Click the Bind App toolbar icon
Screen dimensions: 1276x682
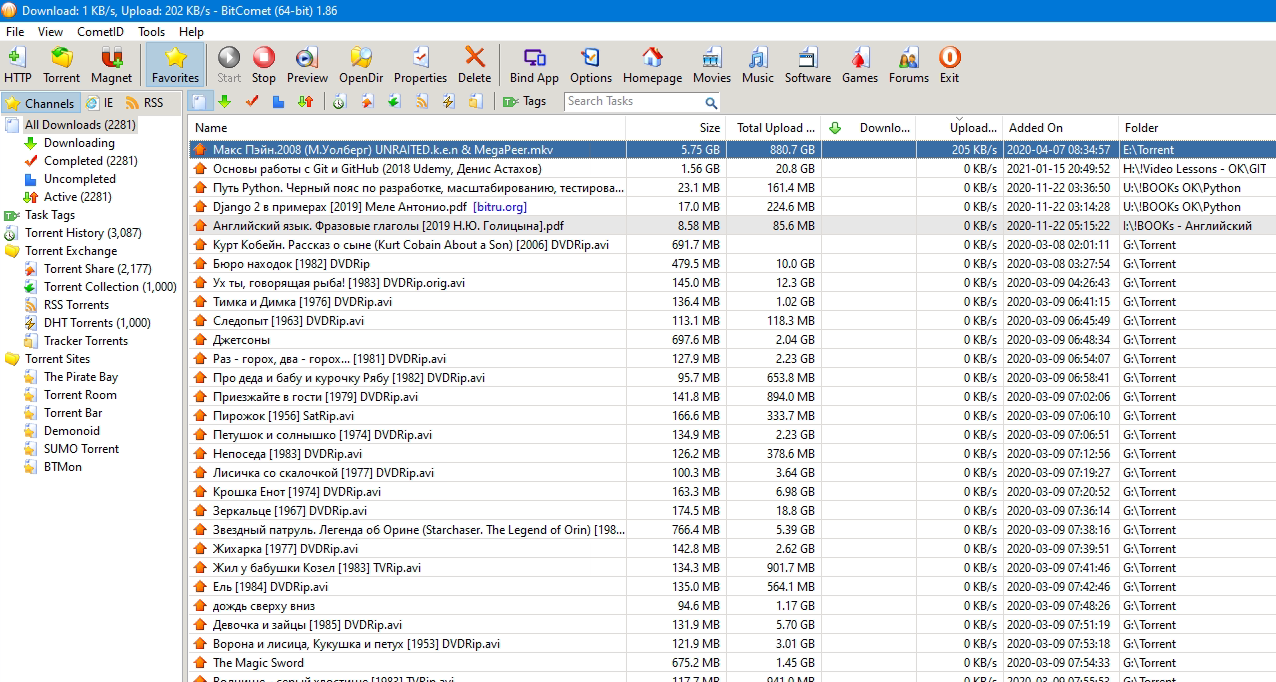coord(534,65)
